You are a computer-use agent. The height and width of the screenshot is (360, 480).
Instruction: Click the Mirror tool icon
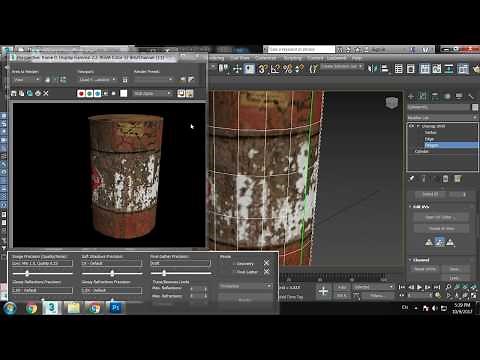point(372,69)
